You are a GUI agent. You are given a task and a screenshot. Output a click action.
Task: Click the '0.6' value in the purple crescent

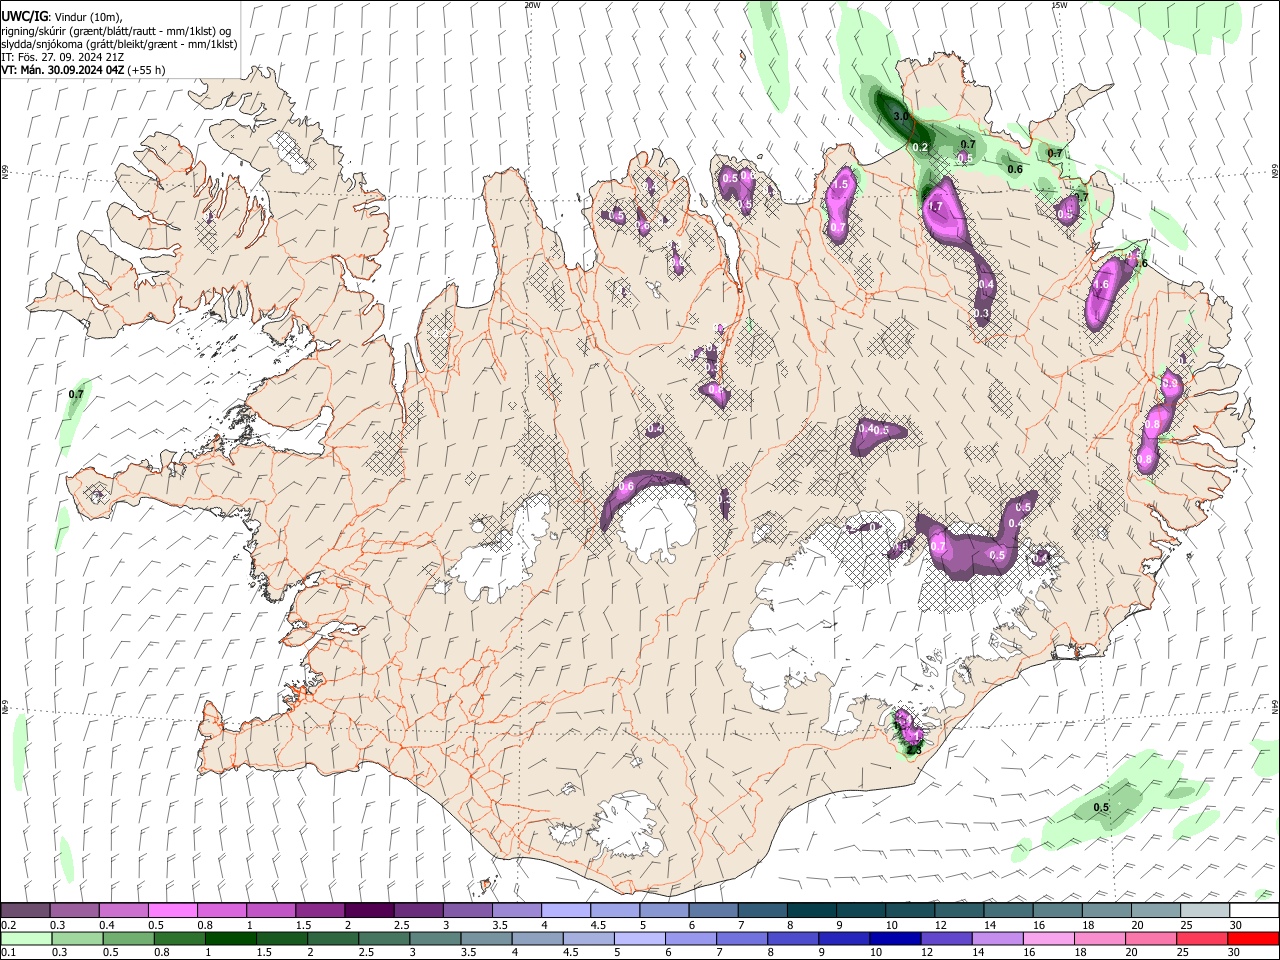coord(627,487)
